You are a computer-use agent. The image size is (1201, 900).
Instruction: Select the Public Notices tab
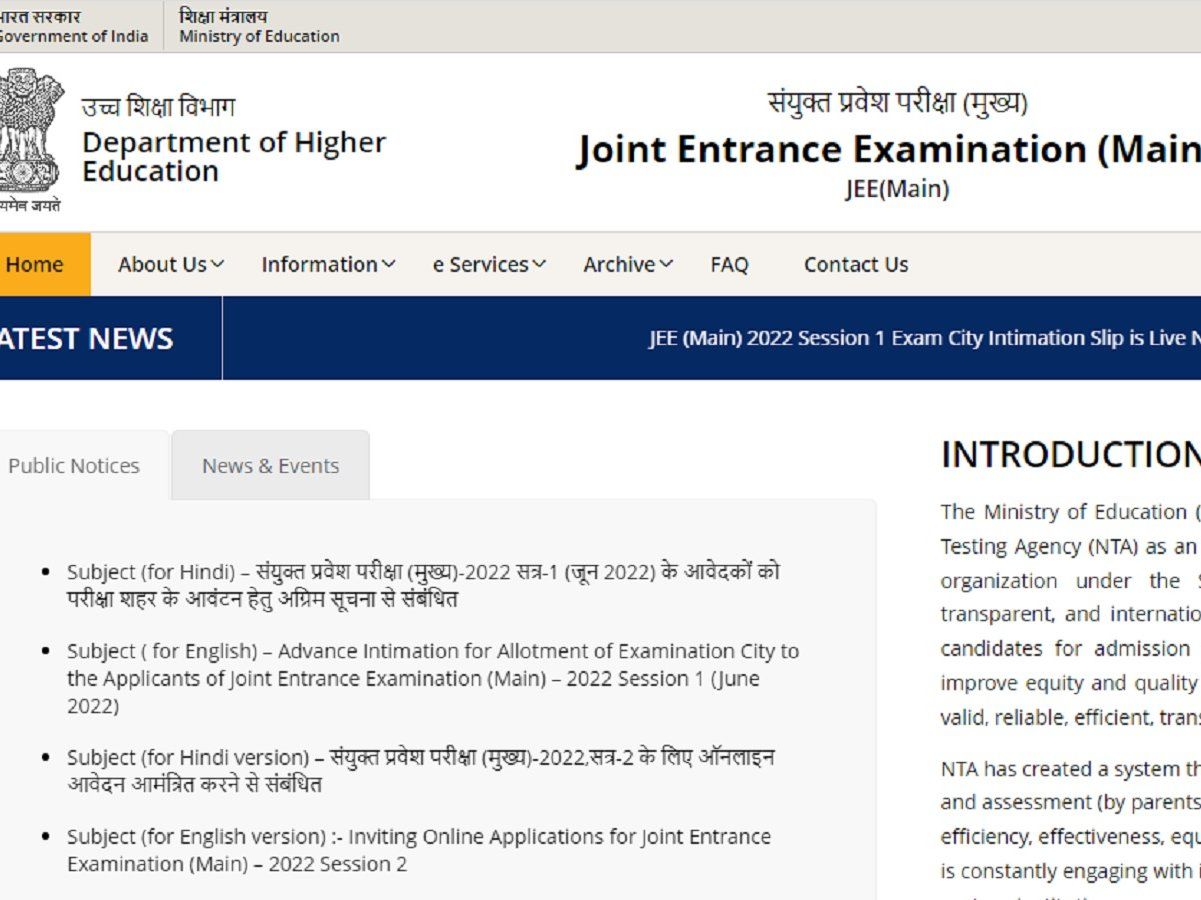74,464
